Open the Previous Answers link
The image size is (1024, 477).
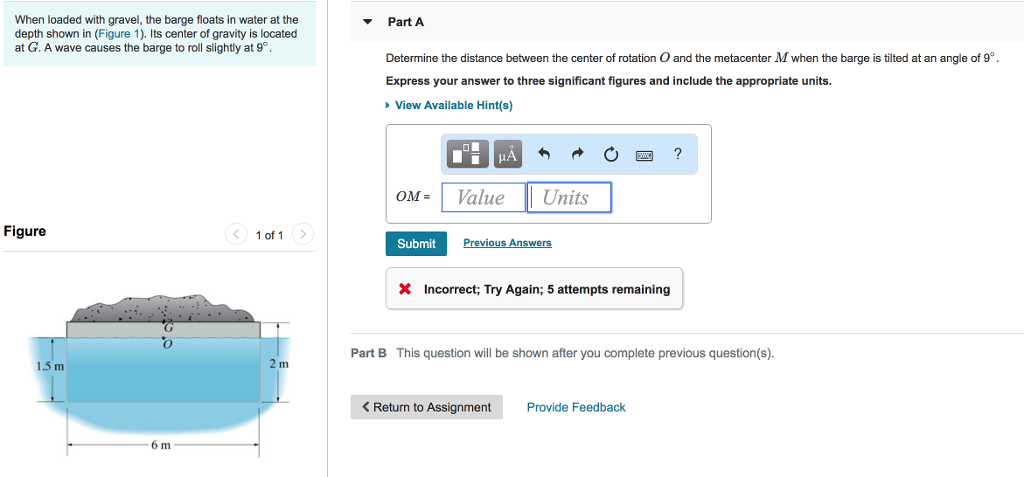(x=507, y=243)
